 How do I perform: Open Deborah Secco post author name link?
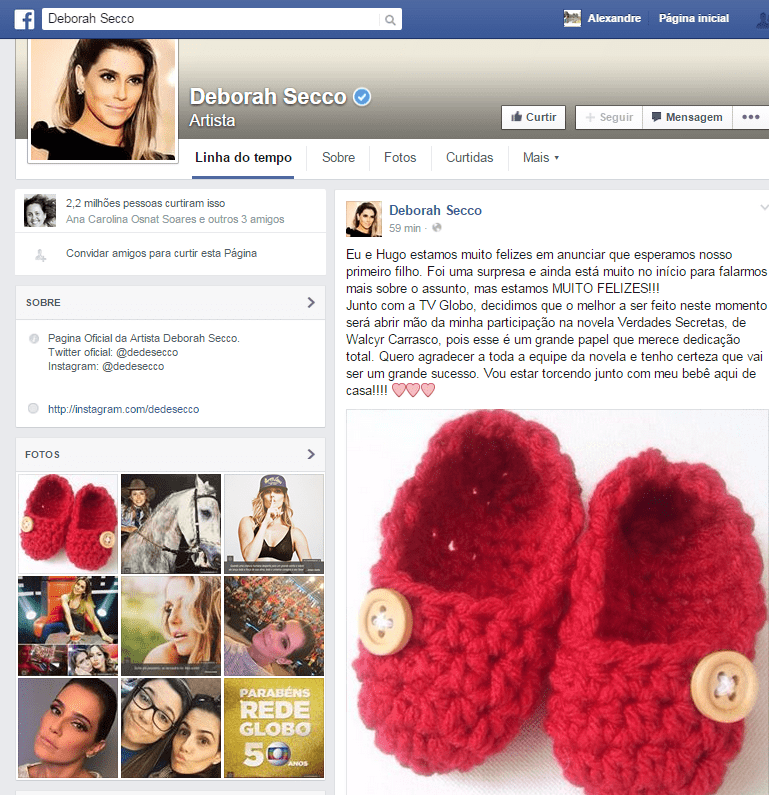435,210
